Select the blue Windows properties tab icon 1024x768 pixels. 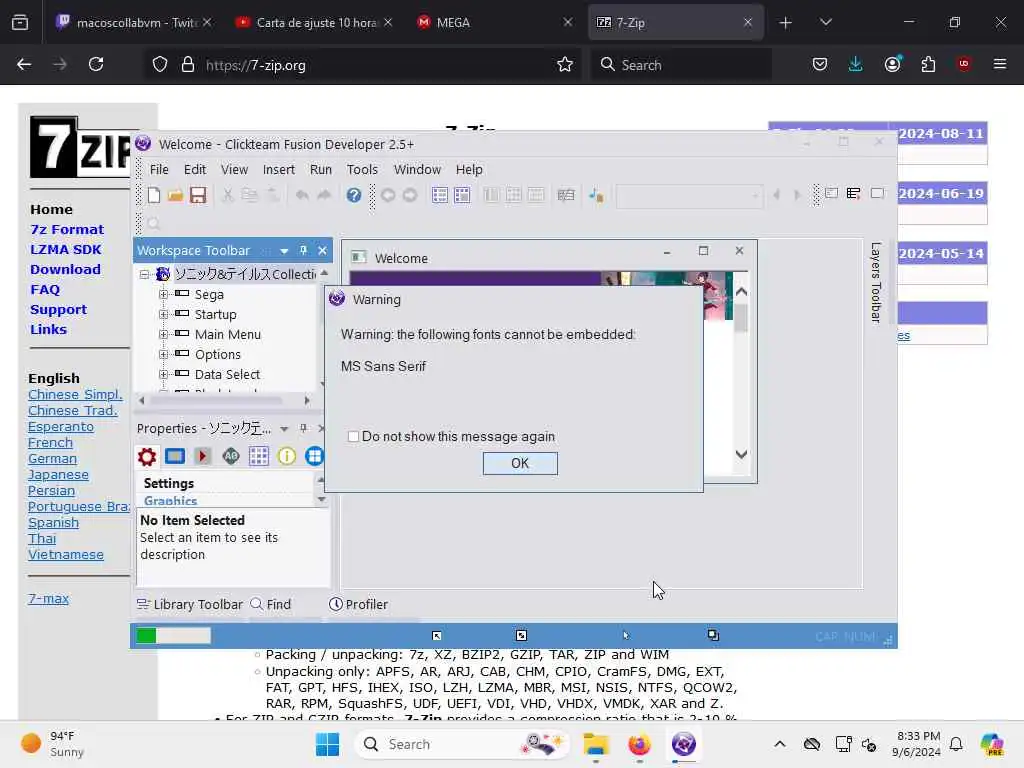314,456
